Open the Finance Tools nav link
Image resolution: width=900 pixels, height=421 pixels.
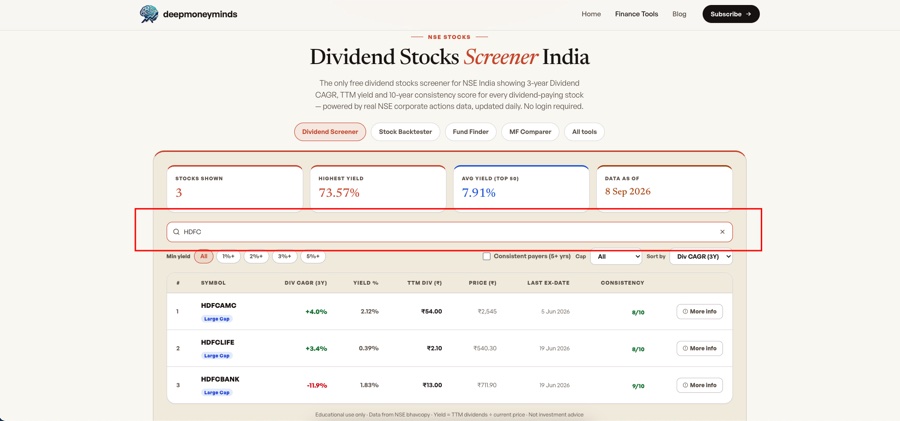[637, 14]
